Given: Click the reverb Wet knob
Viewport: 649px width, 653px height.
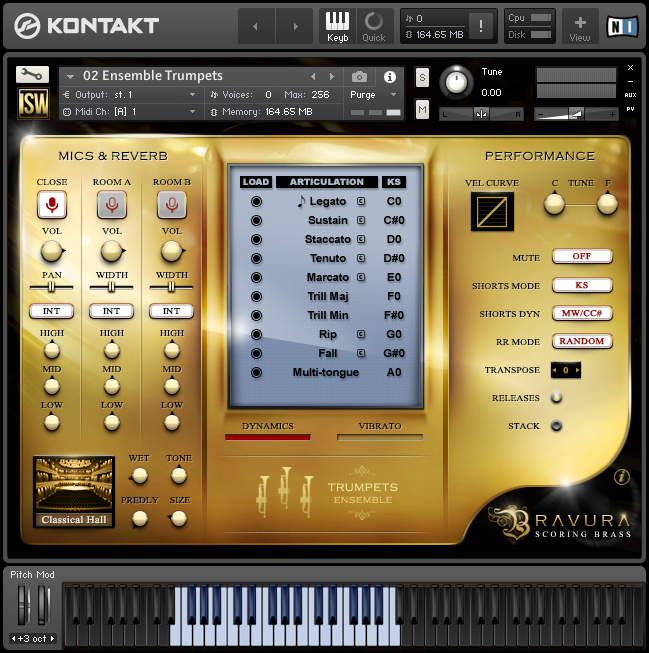Looking at the screenshot, I should pyautogui.click(x=139, y=476).
